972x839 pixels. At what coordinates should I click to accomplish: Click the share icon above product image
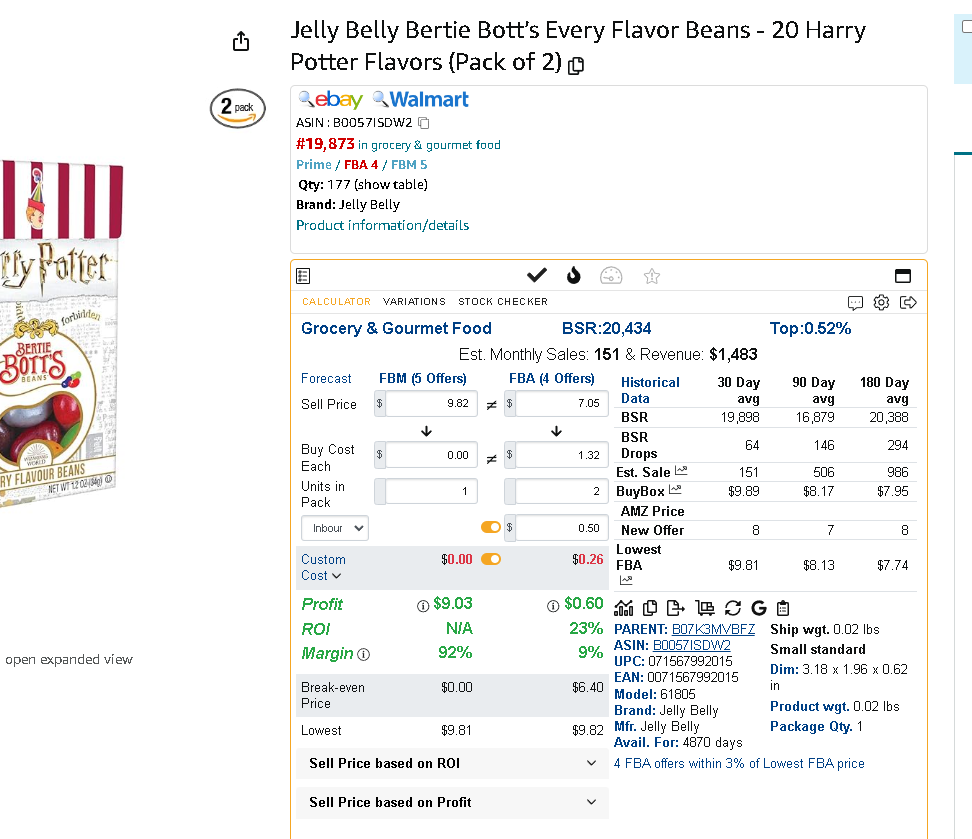click(x=241, y=42)
